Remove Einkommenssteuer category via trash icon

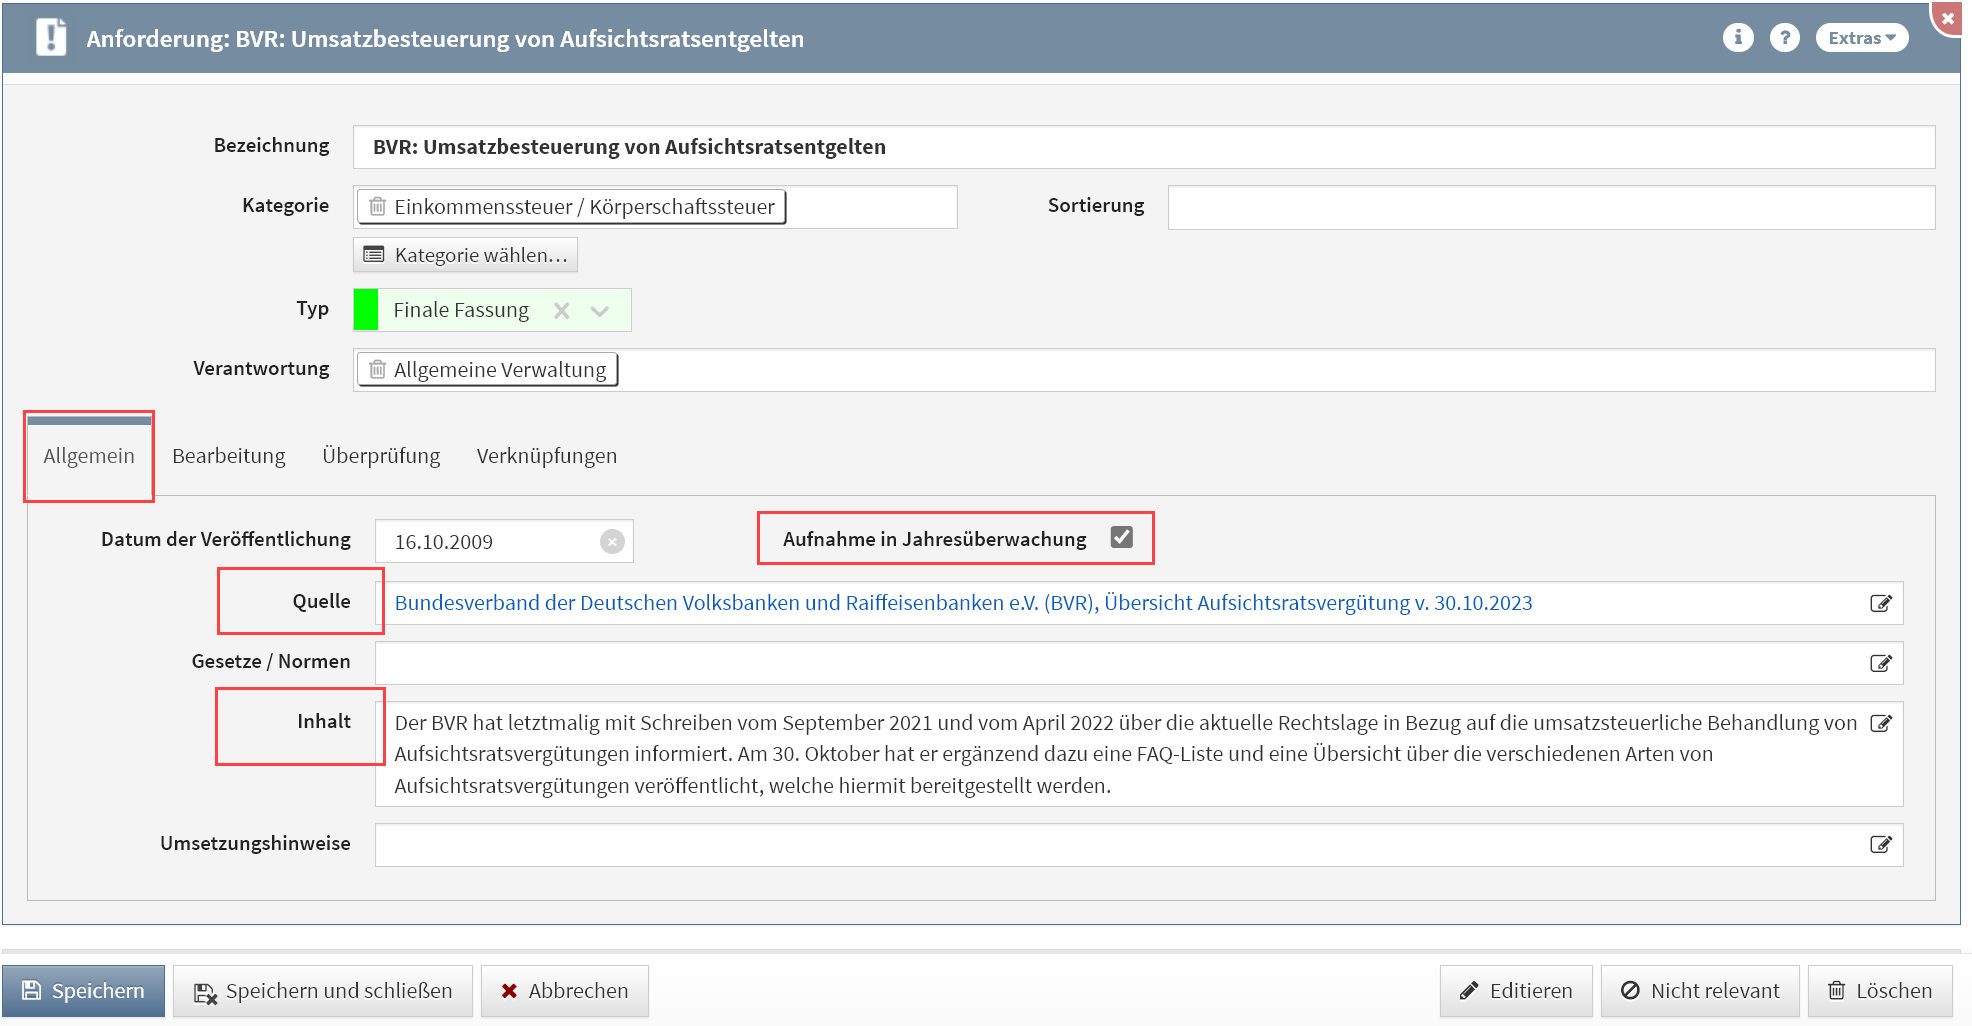(x=378, y=207)
